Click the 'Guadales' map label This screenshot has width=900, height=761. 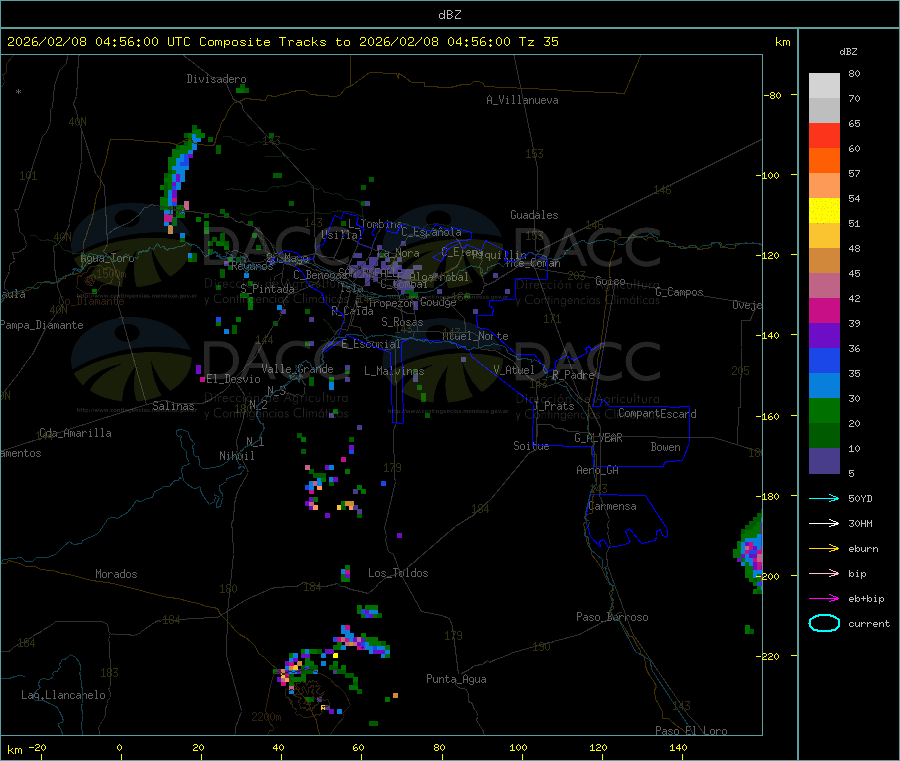534,215
